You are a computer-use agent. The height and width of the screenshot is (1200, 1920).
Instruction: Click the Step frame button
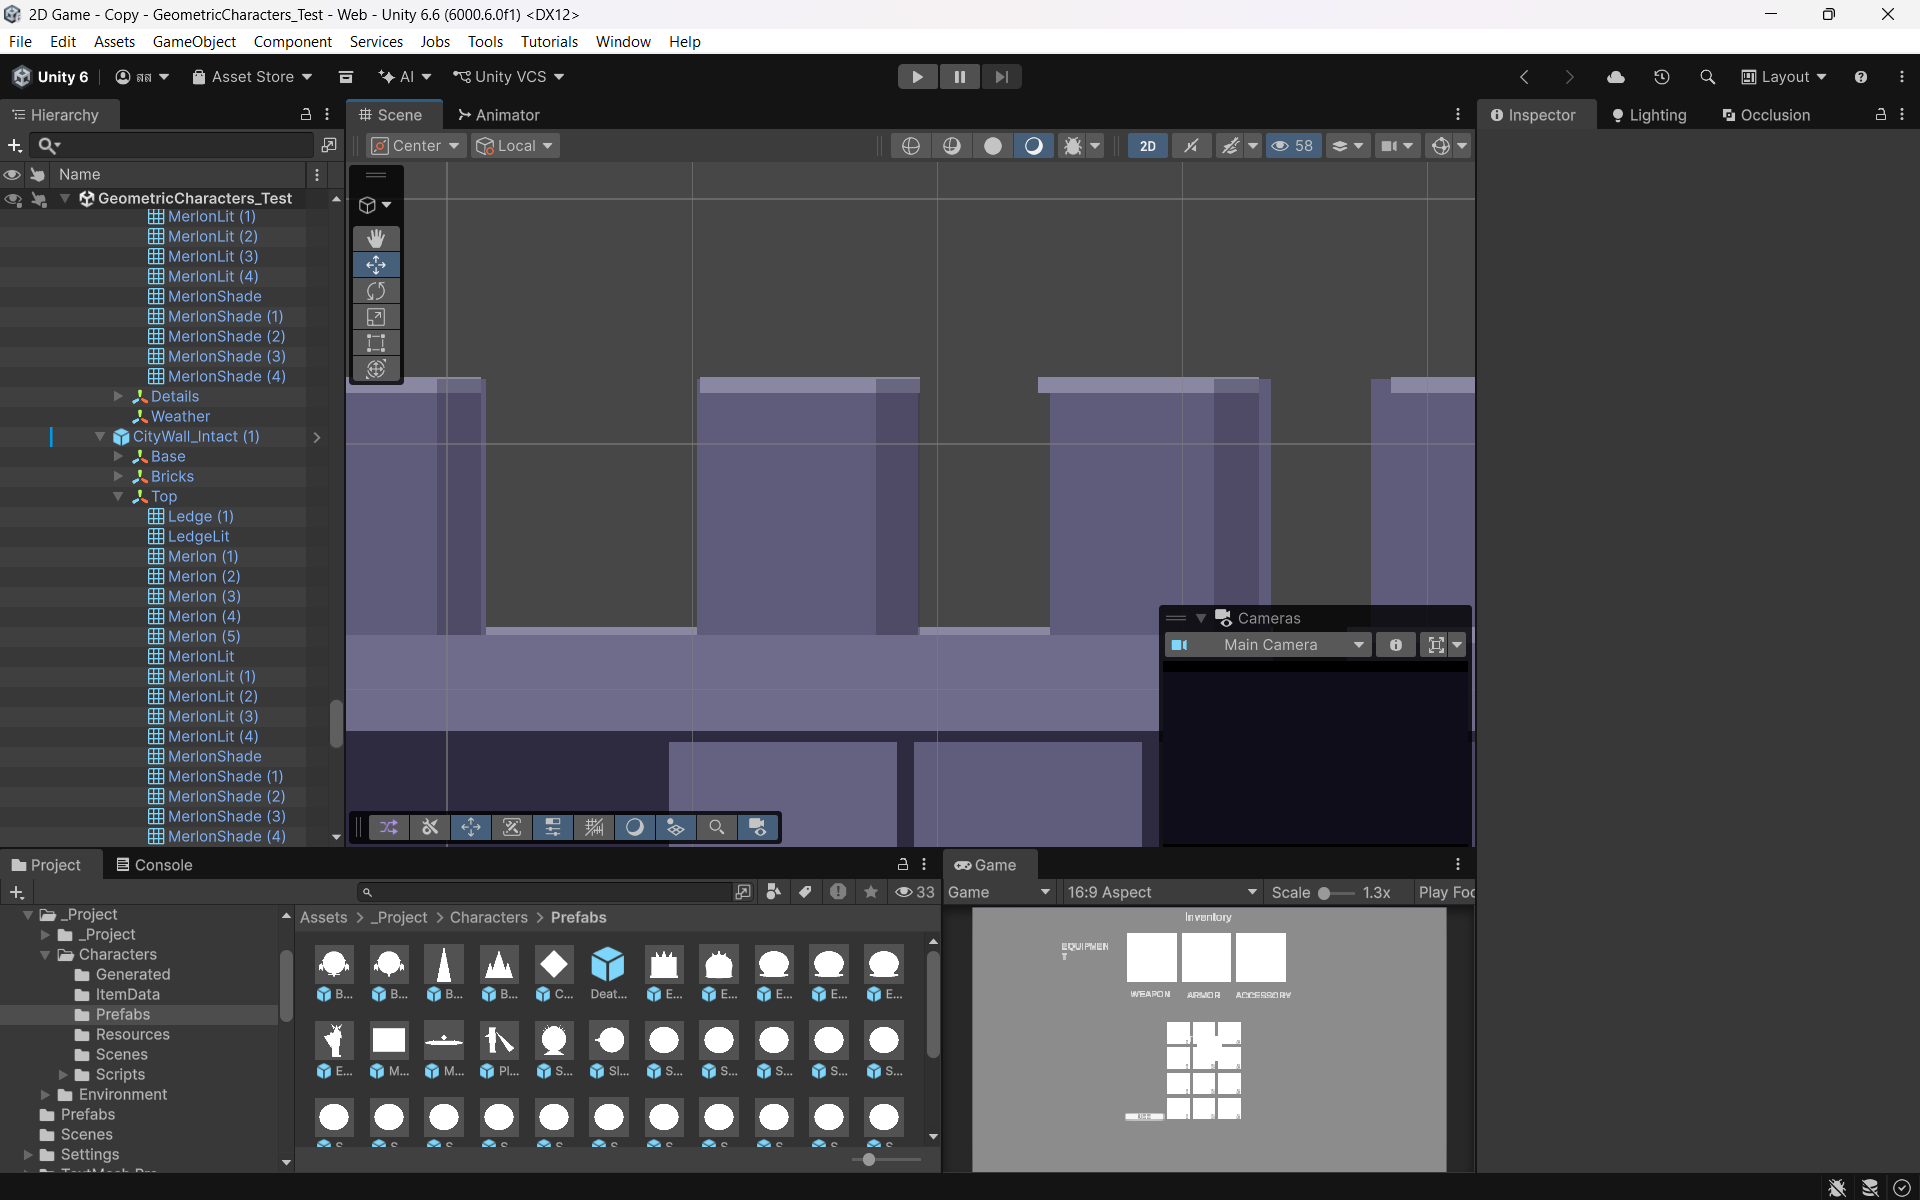[1001, 77]
